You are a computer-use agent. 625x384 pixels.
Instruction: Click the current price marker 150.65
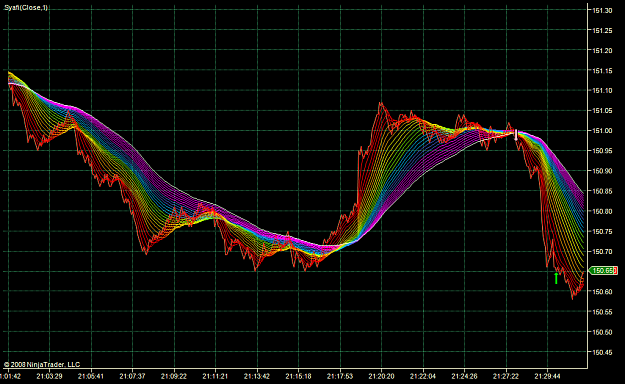pos(603,271)
